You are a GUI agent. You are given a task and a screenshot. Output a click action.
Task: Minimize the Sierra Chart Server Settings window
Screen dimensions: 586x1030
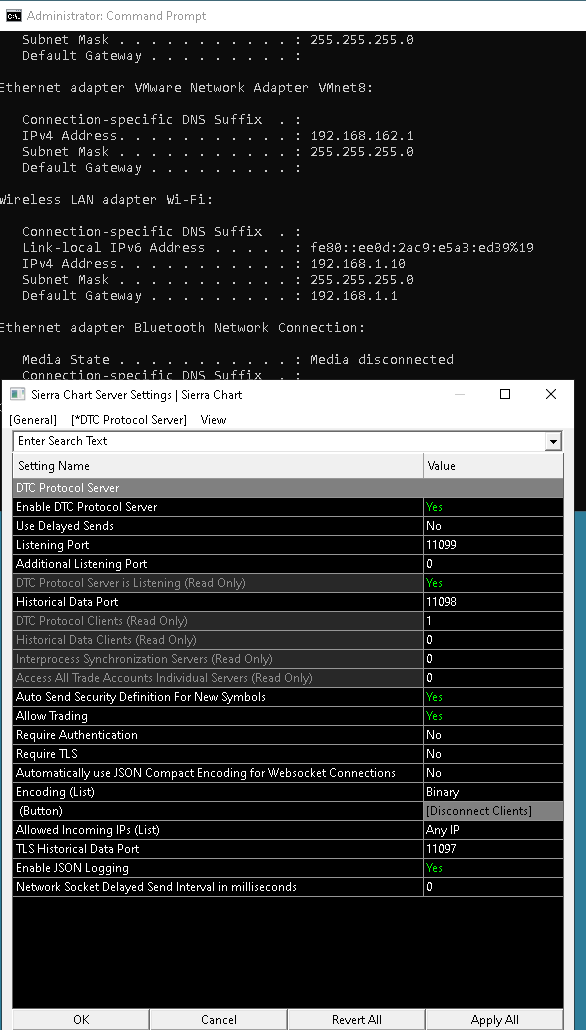[459, 394]
